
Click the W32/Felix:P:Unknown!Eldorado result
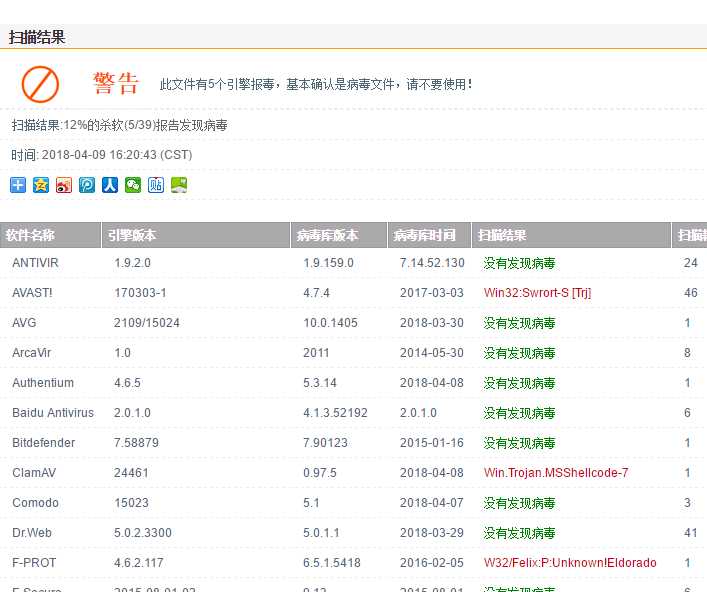[x=570, y=563]
